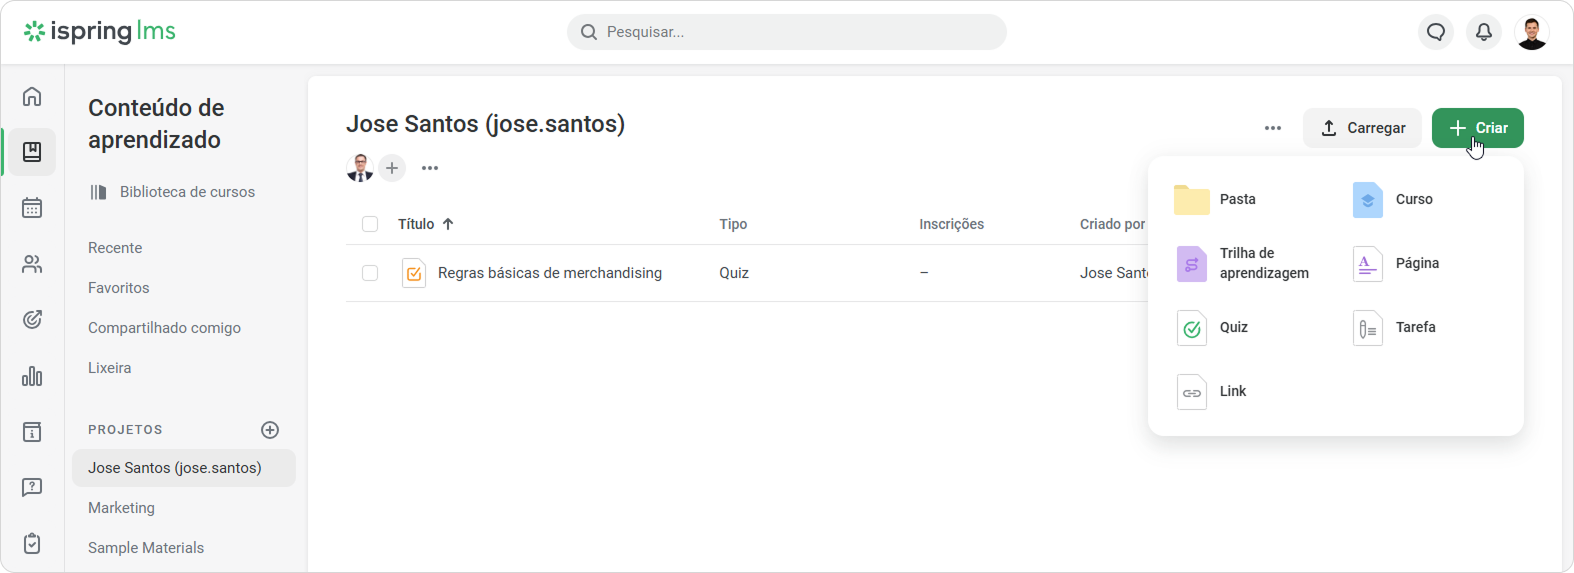The image size is (1574, 573).
Task: Sort by Título column header
Action: (416, 224)
